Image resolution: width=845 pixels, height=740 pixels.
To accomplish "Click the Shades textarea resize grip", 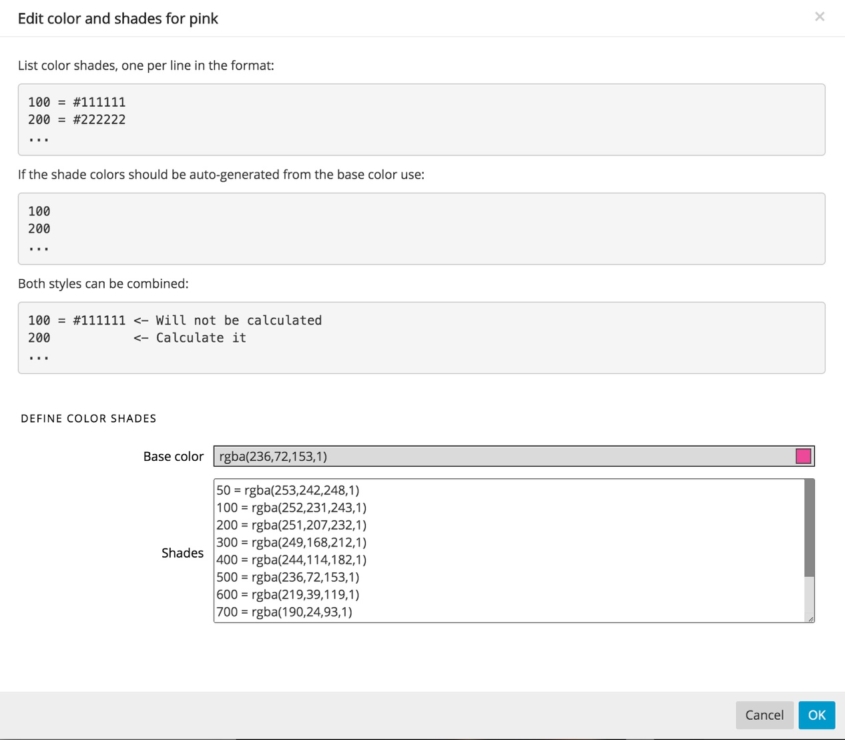I will [810, 618].
